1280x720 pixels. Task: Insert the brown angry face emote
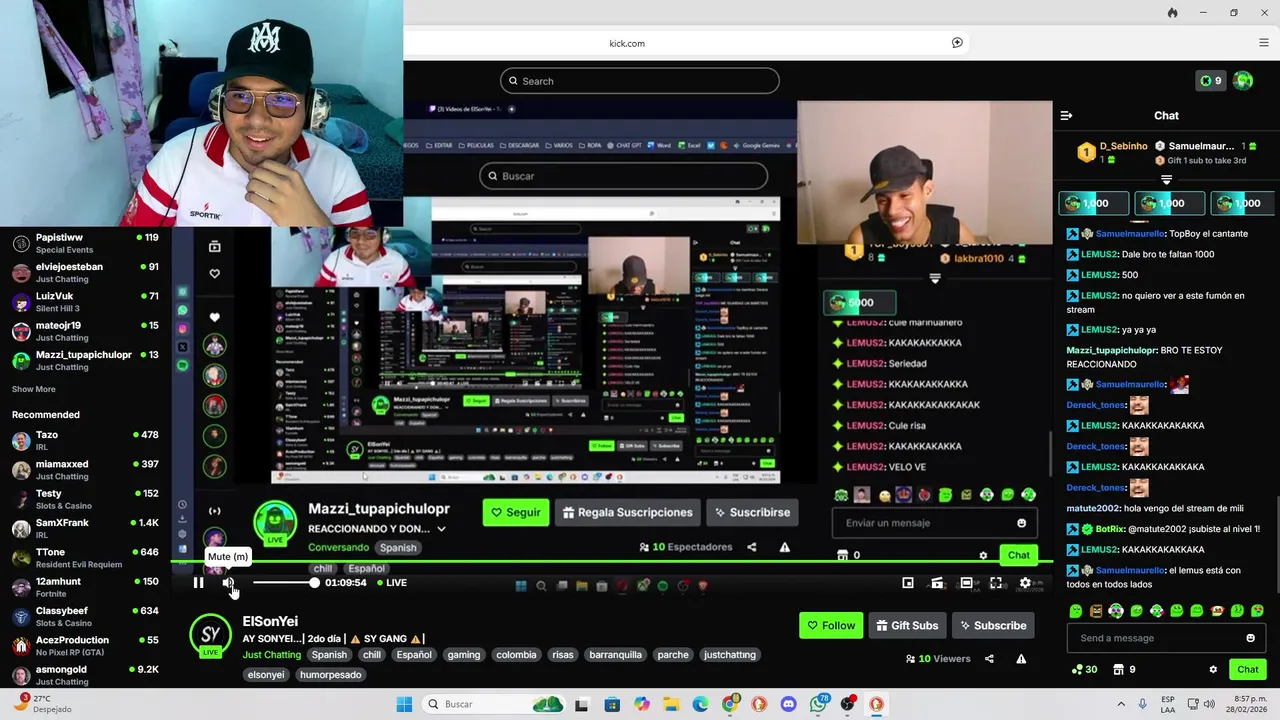[x=1096, y=611]
